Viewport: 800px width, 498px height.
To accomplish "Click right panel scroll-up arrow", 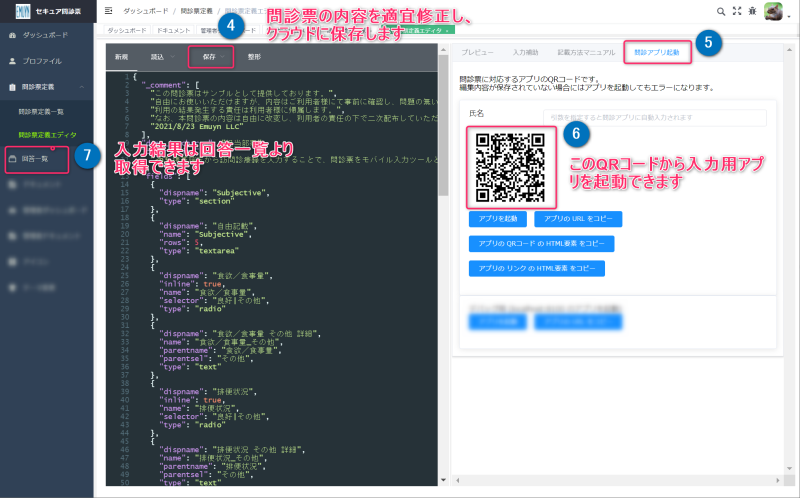I will [x=790, y=49].
